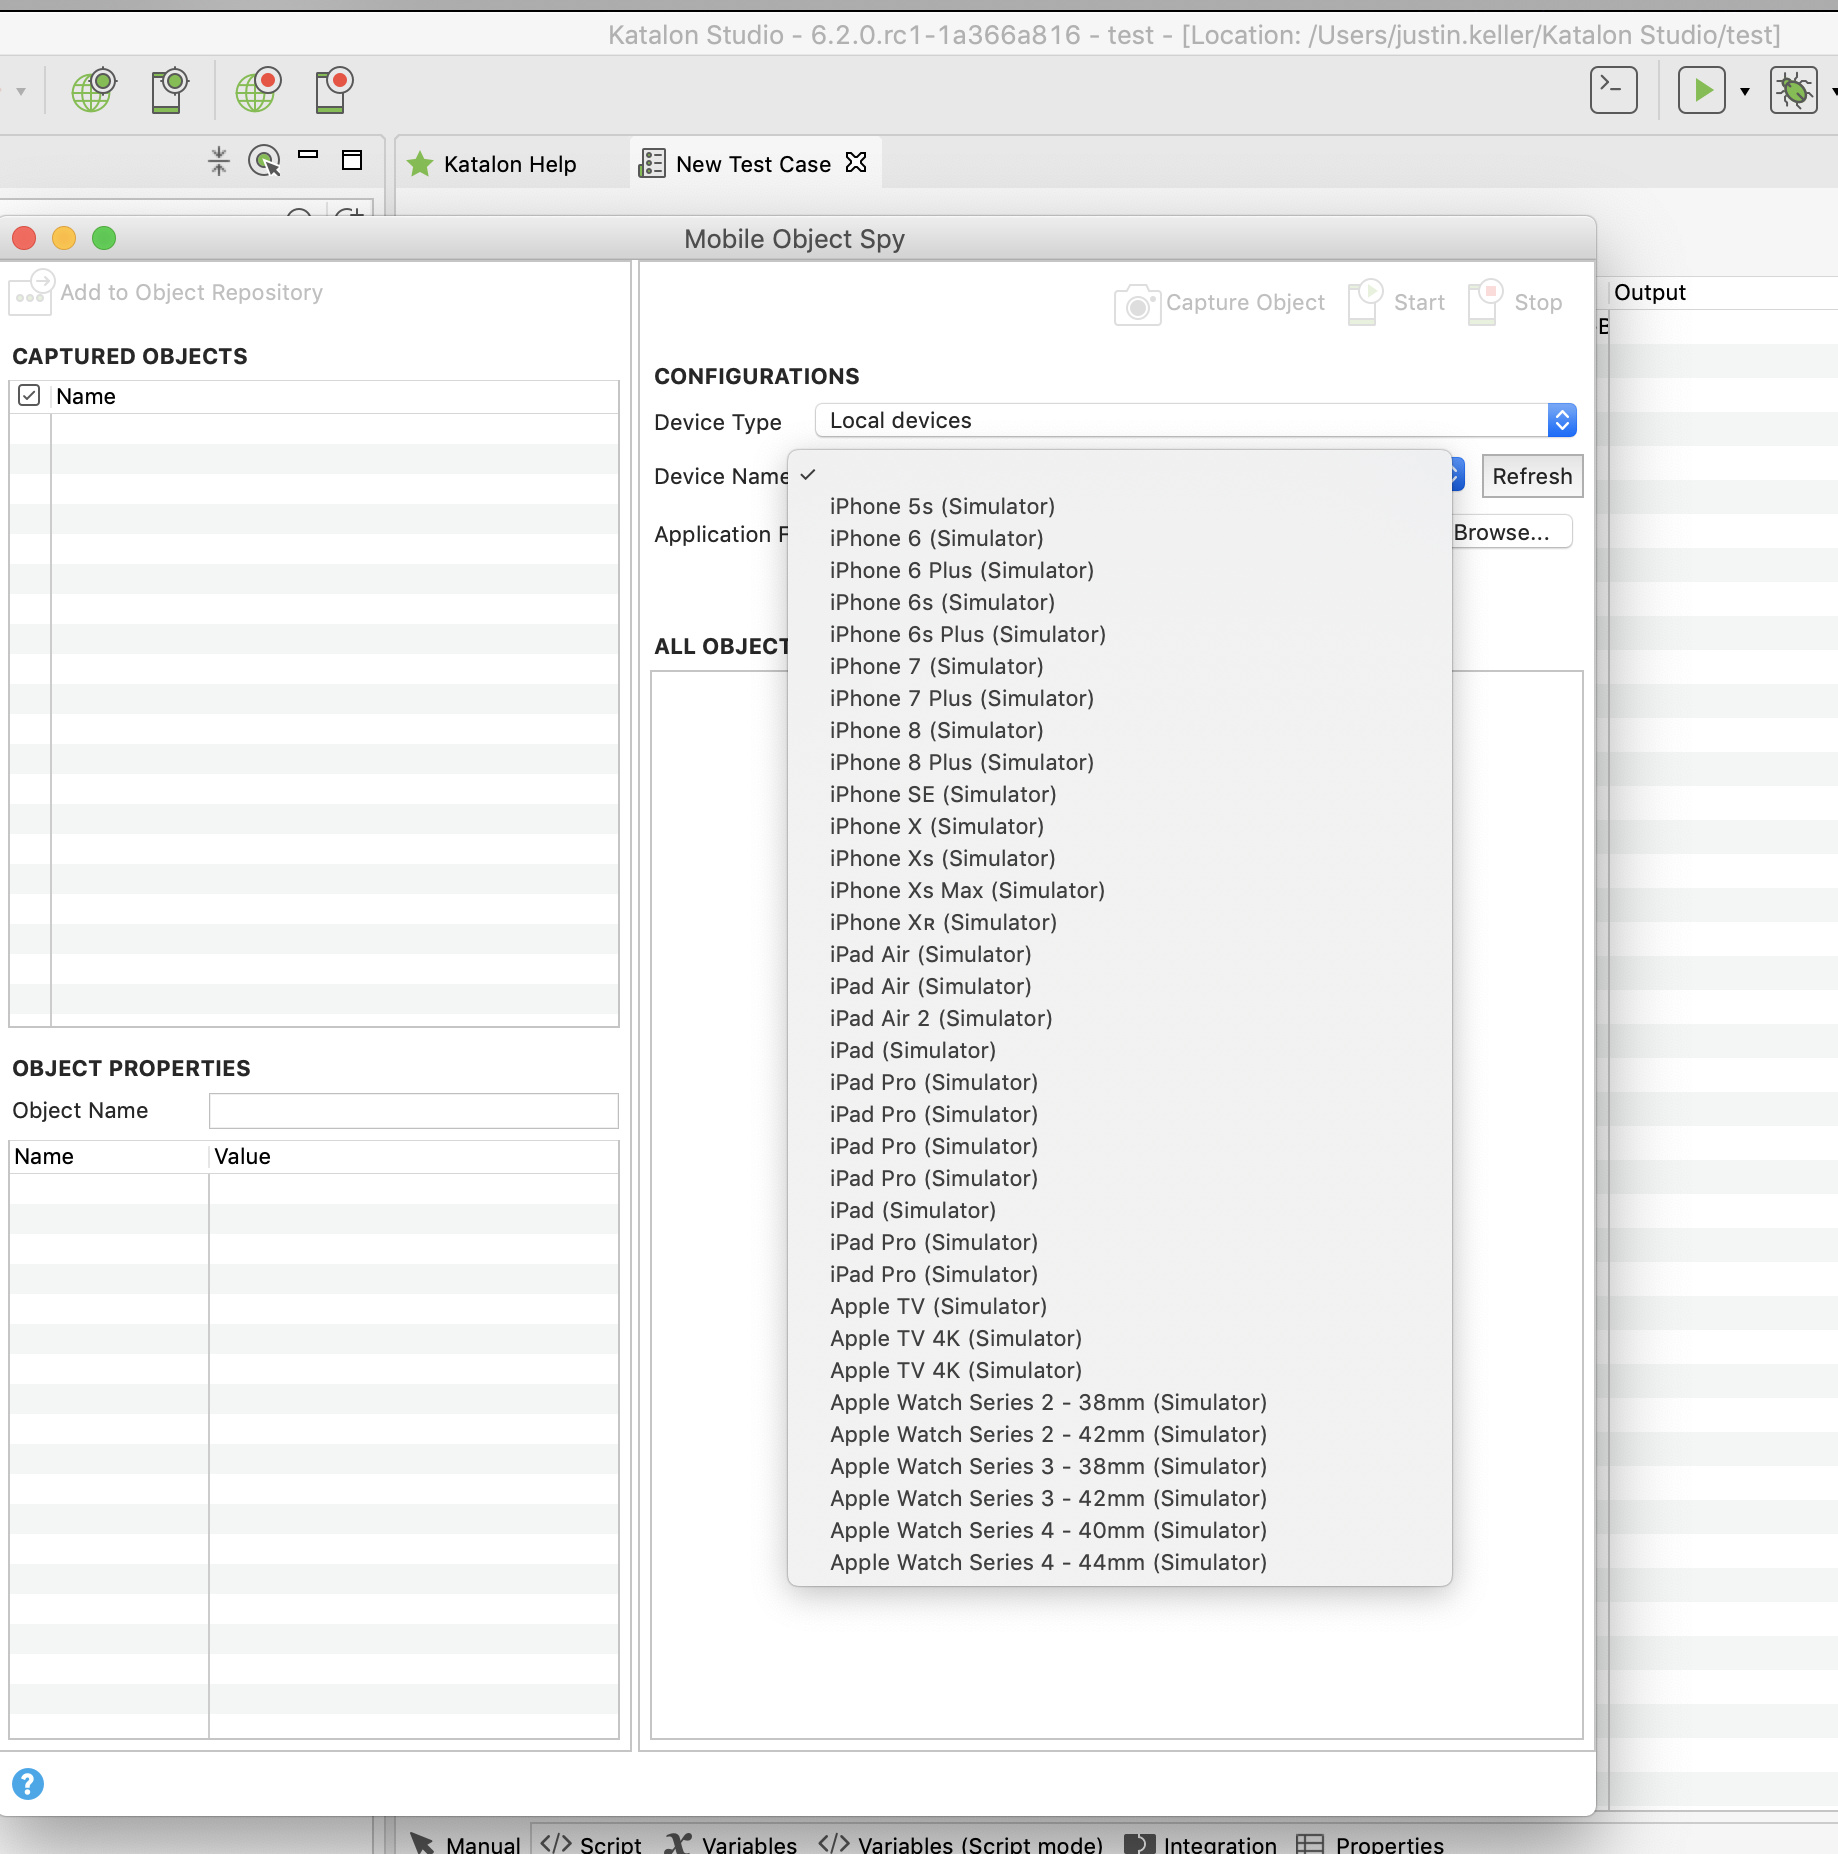Image resolution: width=1838 pixels, height=1854 pixels.
Task: Select Apple Watch Series 2 - 38mm
Action: click(x=1120, y=1403)
